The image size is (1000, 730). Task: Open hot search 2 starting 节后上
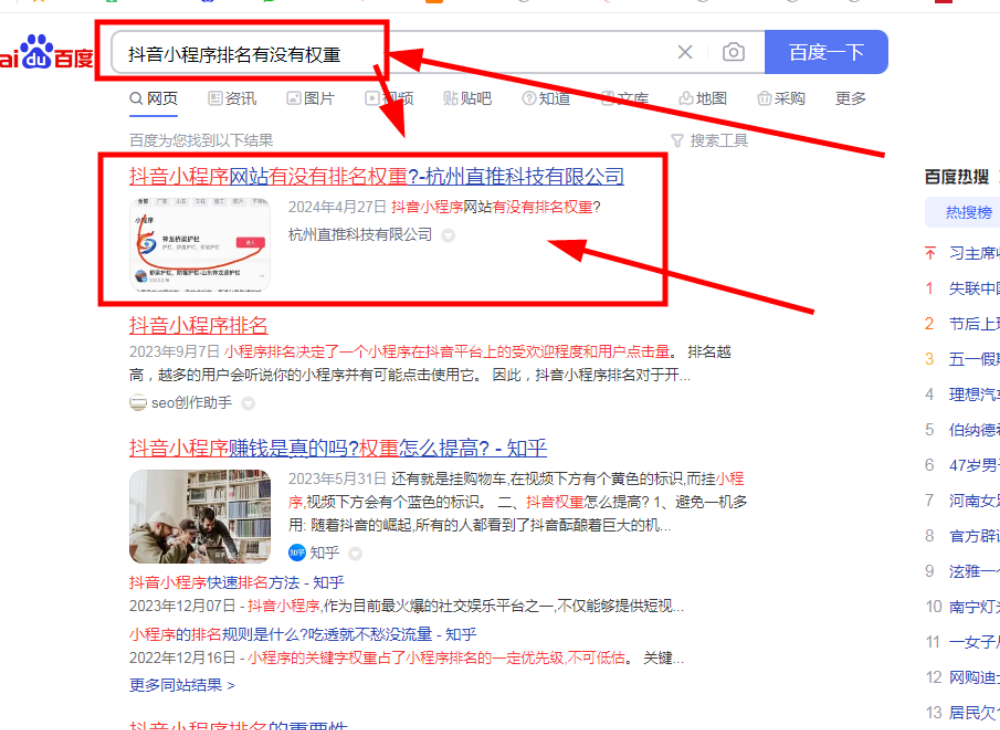pyautogui.click(x=974, y=324)
